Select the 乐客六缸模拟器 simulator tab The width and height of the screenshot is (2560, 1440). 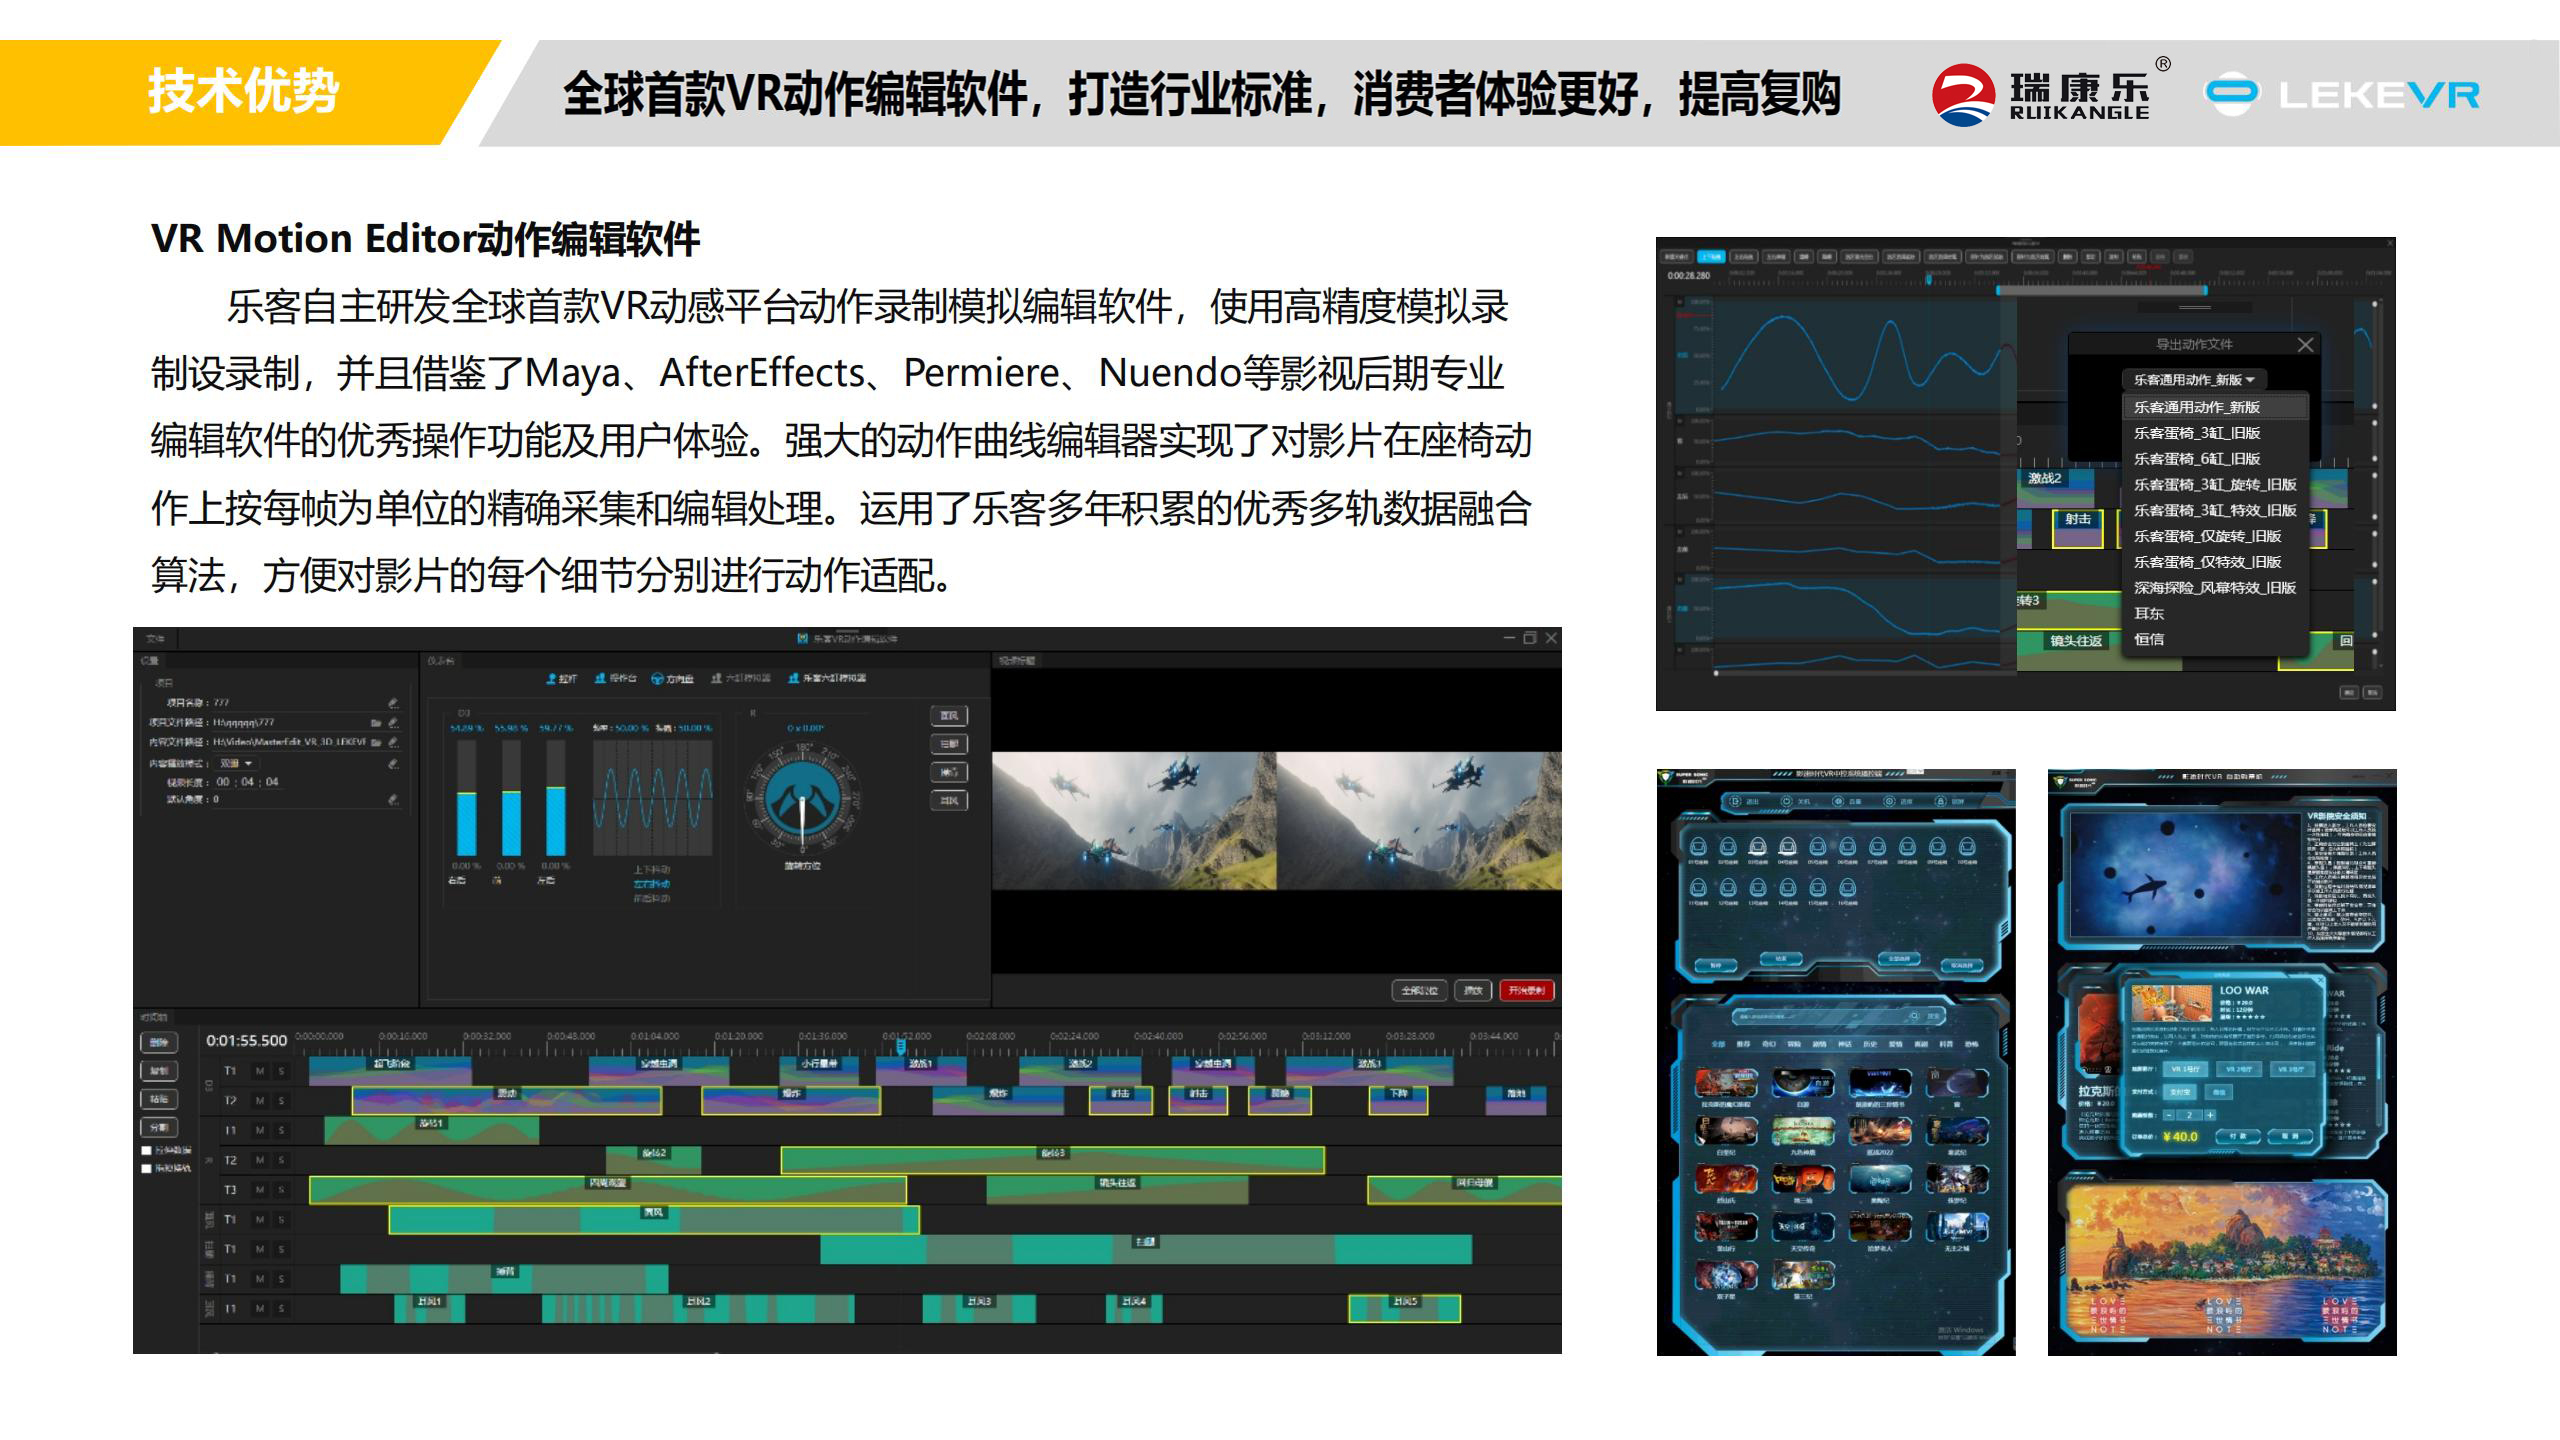pyautogui.click(x=827, y=678)
